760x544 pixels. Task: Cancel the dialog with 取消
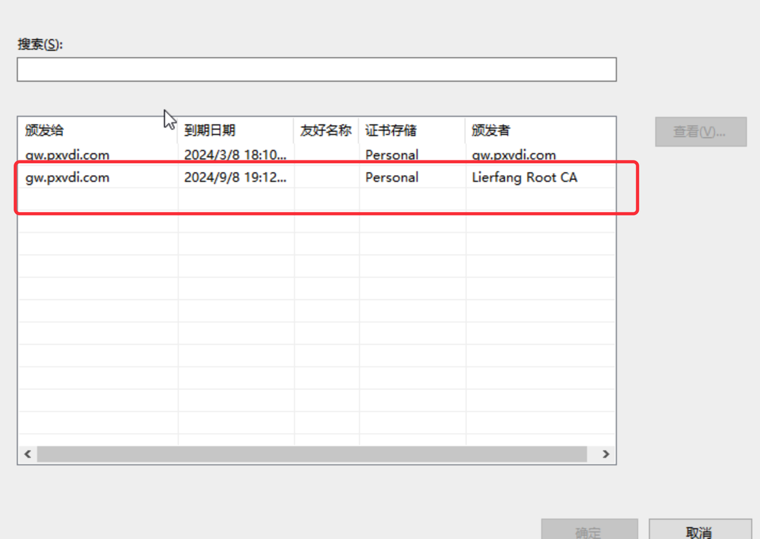[x=699, y=532]
